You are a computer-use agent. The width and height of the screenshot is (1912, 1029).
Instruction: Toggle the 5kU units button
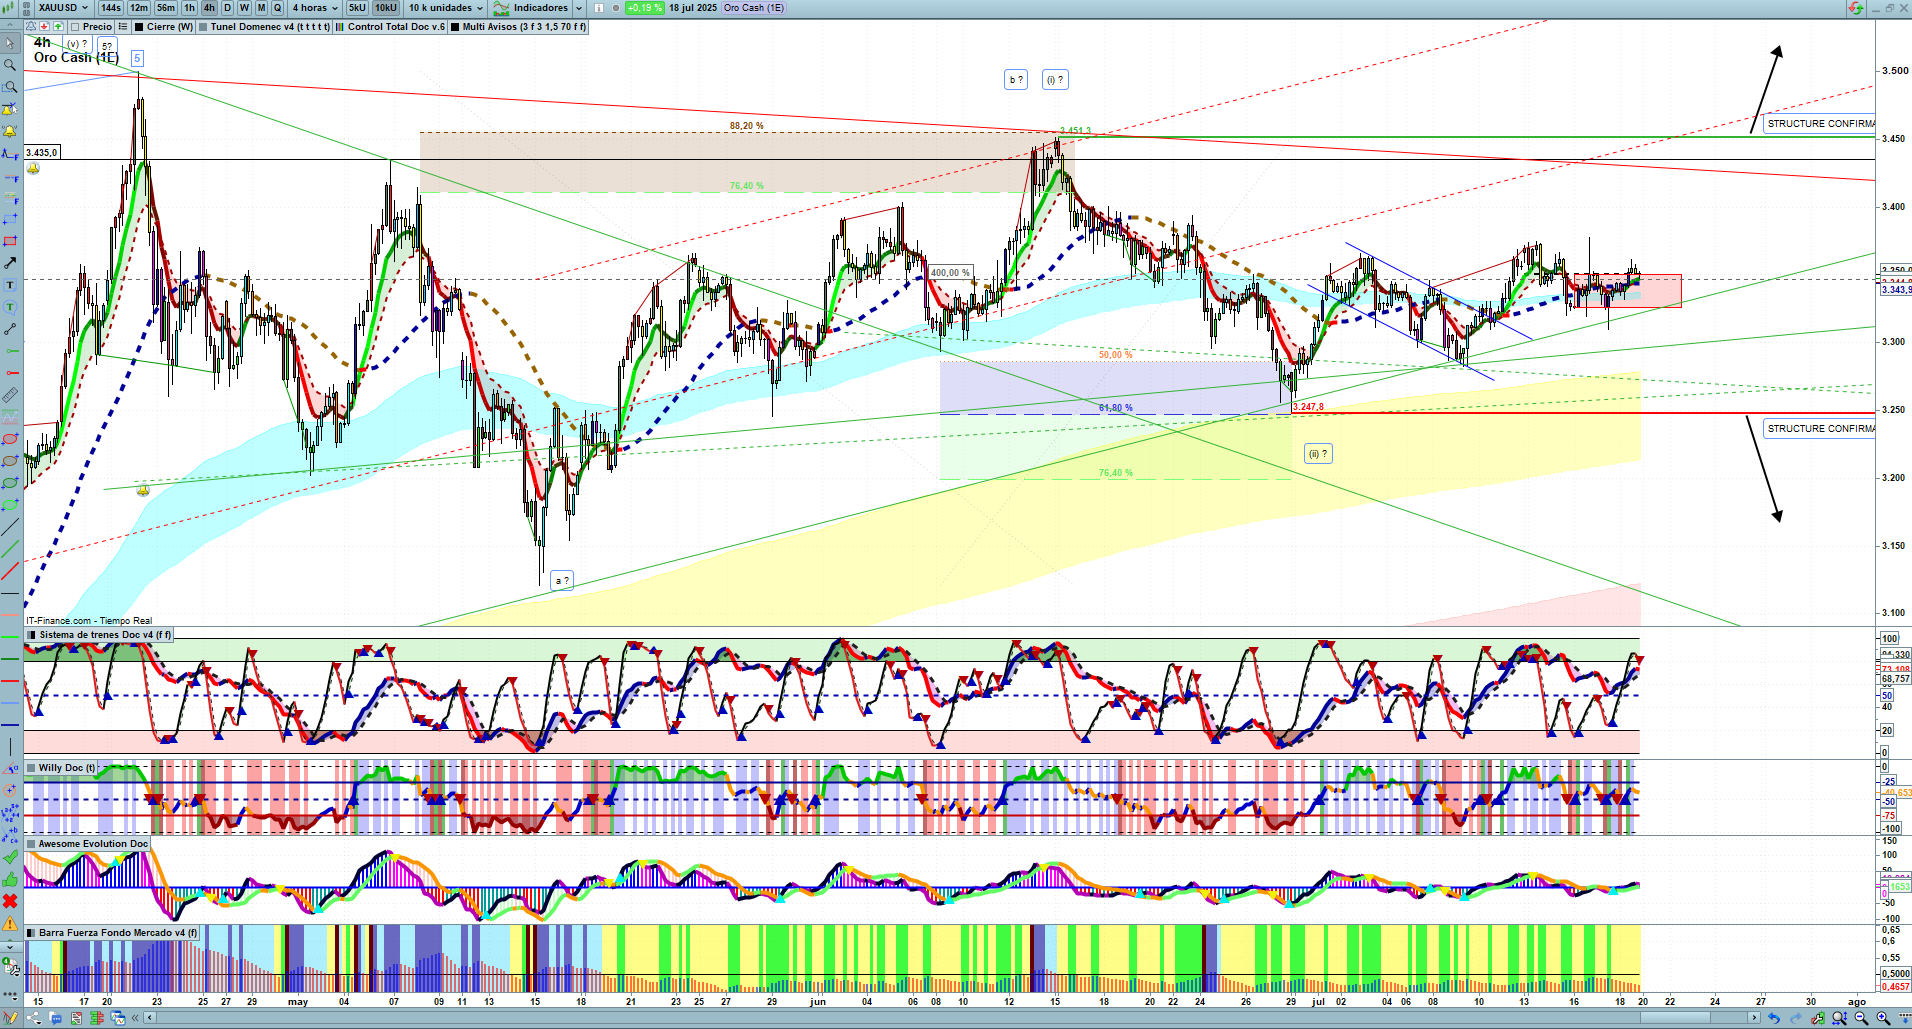point(357,8)
